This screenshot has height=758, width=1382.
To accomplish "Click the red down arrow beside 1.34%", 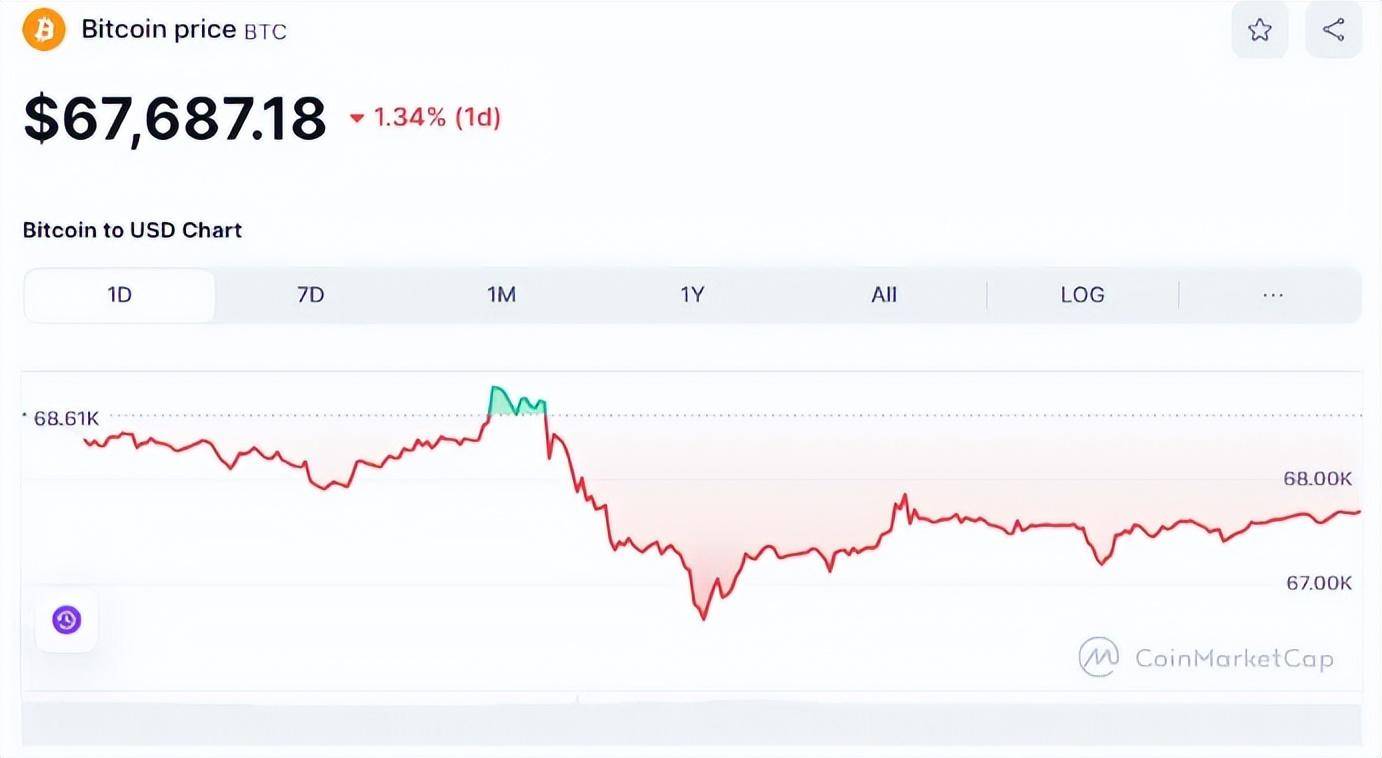I will coord(357,119).
